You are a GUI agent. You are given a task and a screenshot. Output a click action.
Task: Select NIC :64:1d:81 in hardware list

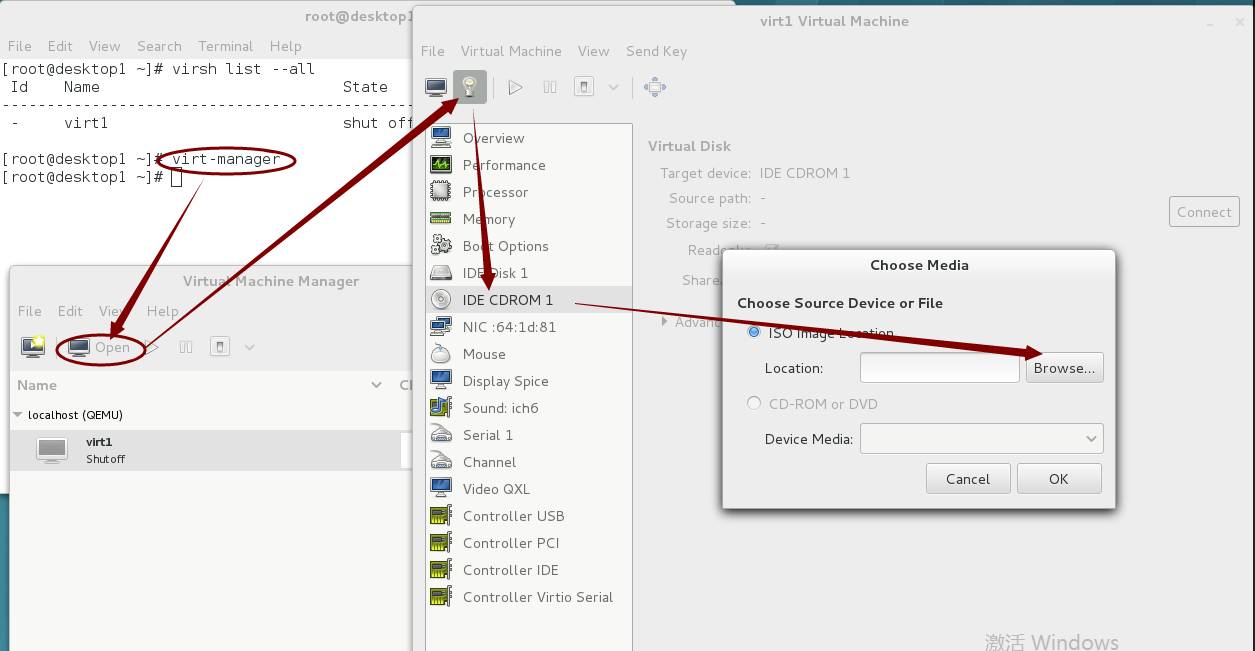click(529, 327)
